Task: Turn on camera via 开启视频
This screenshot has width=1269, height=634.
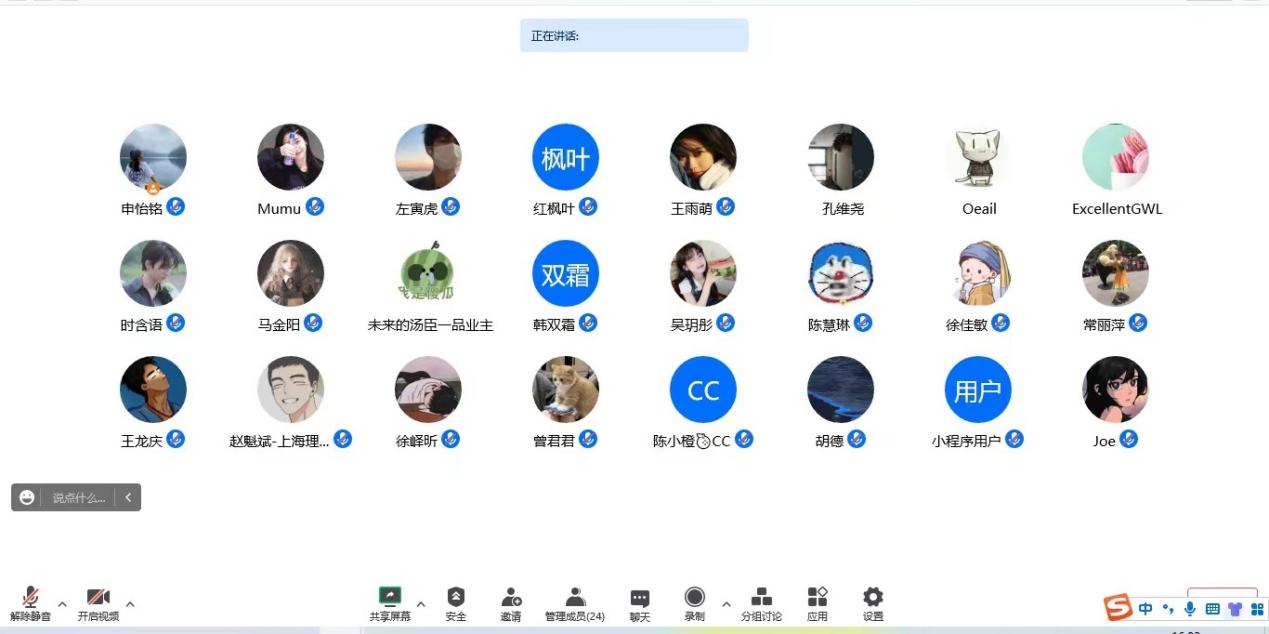Action: click(x=98, y=604)
